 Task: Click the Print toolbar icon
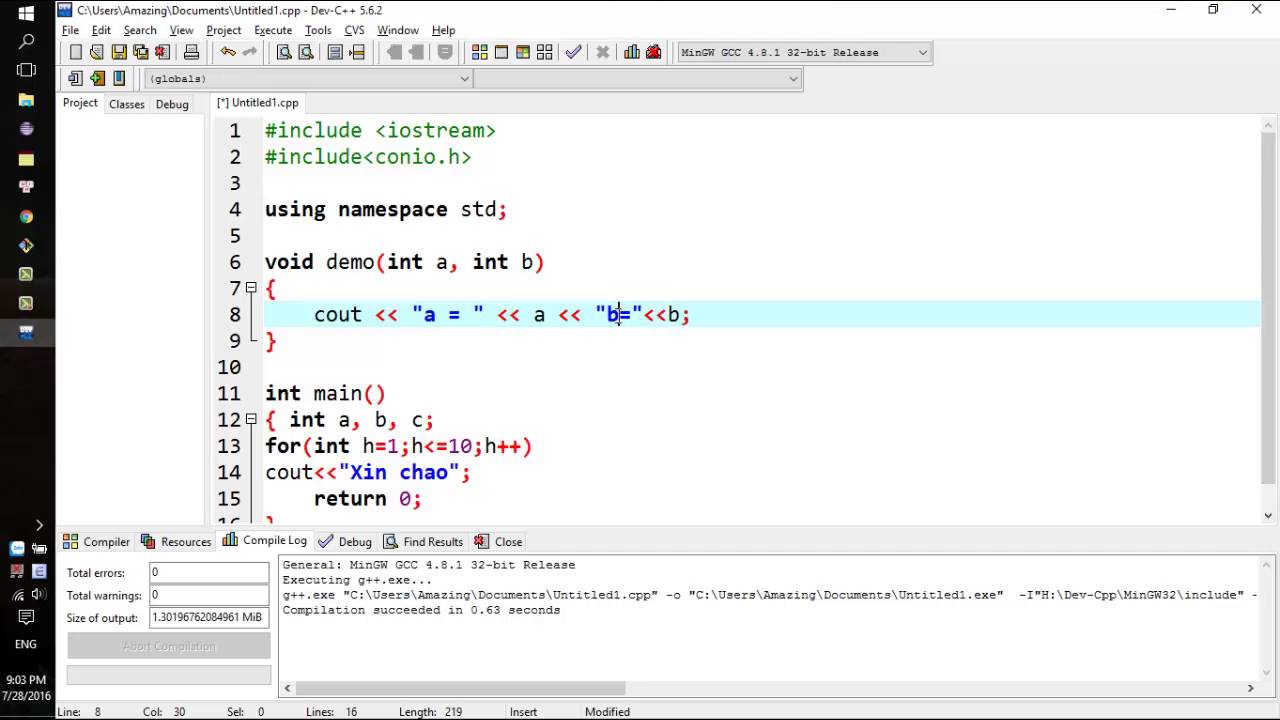pos(192,53)
